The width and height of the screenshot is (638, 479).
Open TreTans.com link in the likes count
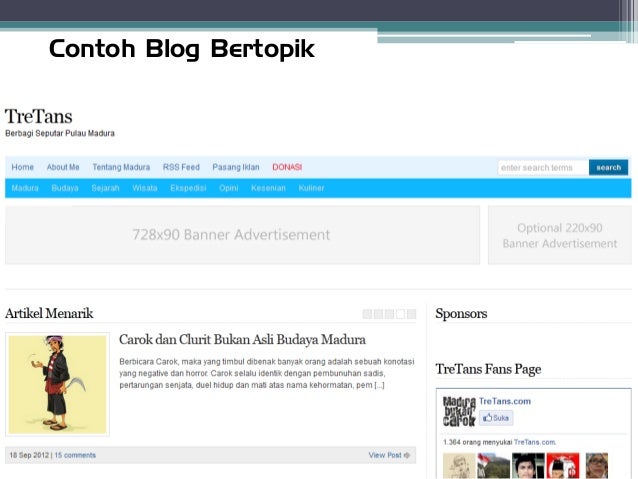[x=534, y=442]
